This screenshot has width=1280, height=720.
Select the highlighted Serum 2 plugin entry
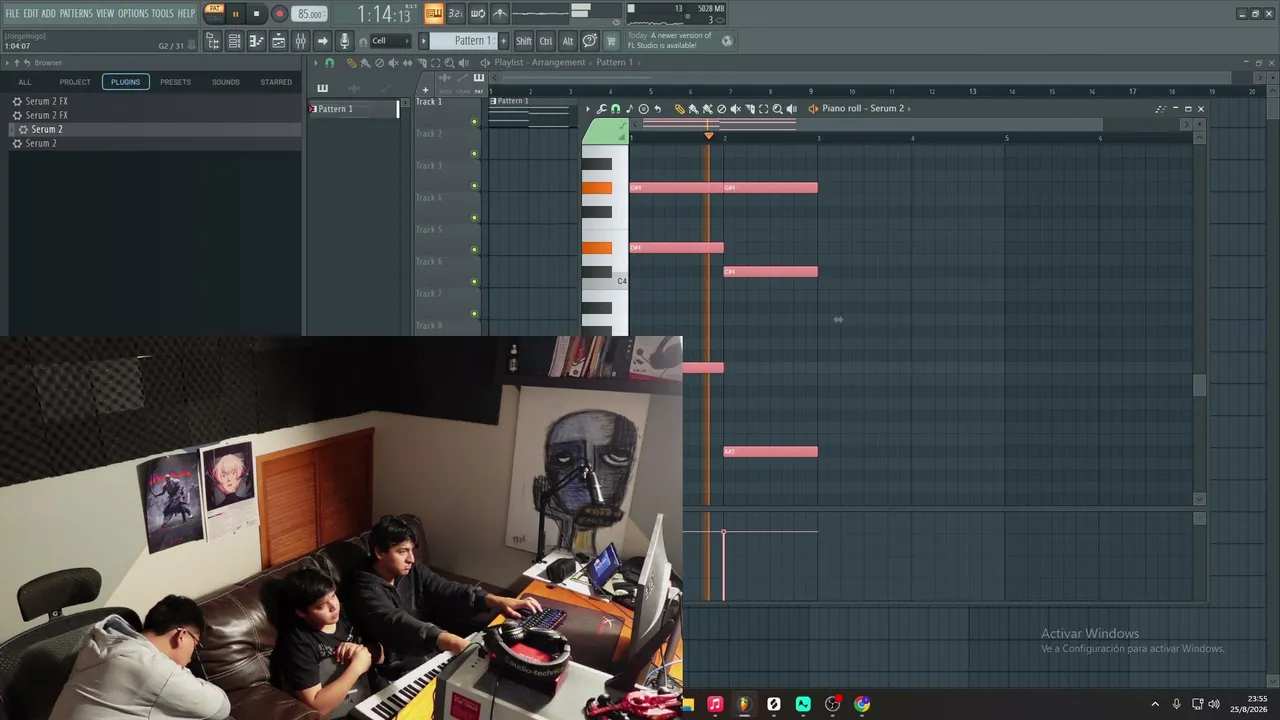point(154,129)
